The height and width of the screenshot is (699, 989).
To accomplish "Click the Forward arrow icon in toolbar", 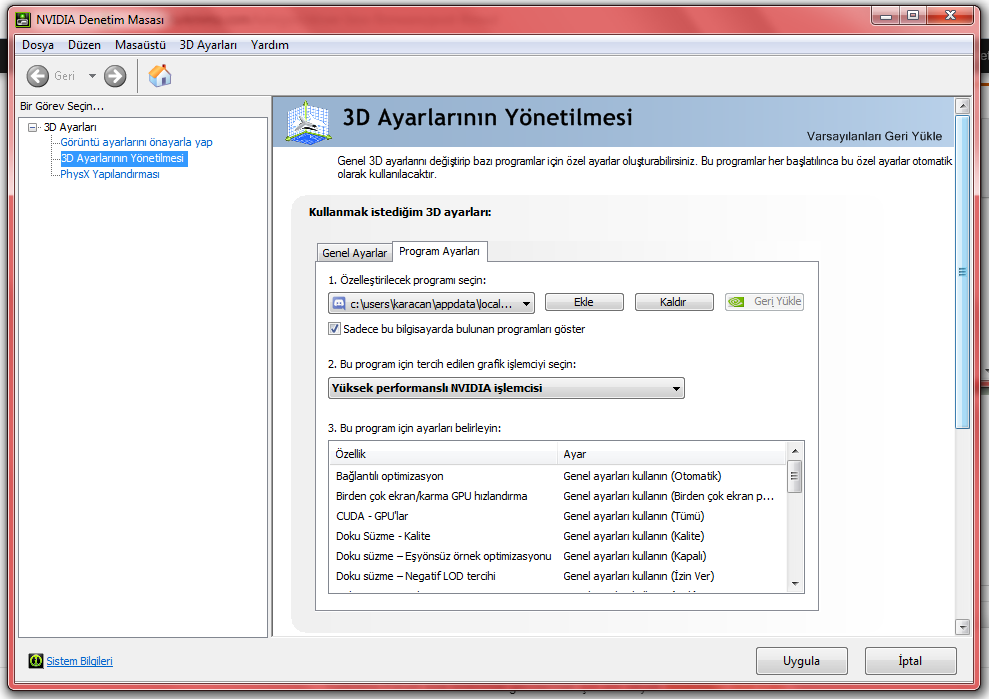I will coord(115,76).
